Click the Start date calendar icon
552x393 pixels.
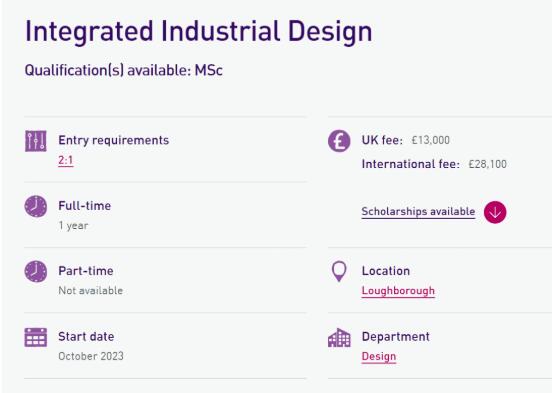(36, 337)
